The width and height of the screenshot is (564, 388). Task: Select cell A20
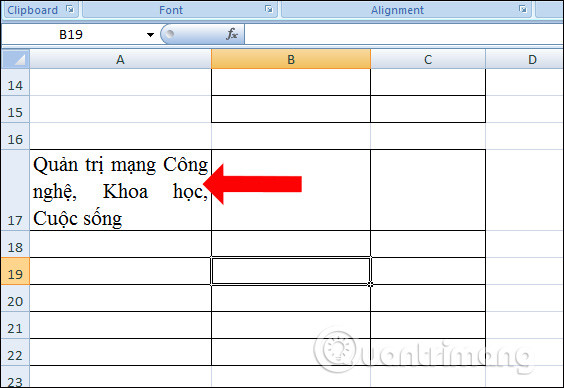[x=120, y=298]
